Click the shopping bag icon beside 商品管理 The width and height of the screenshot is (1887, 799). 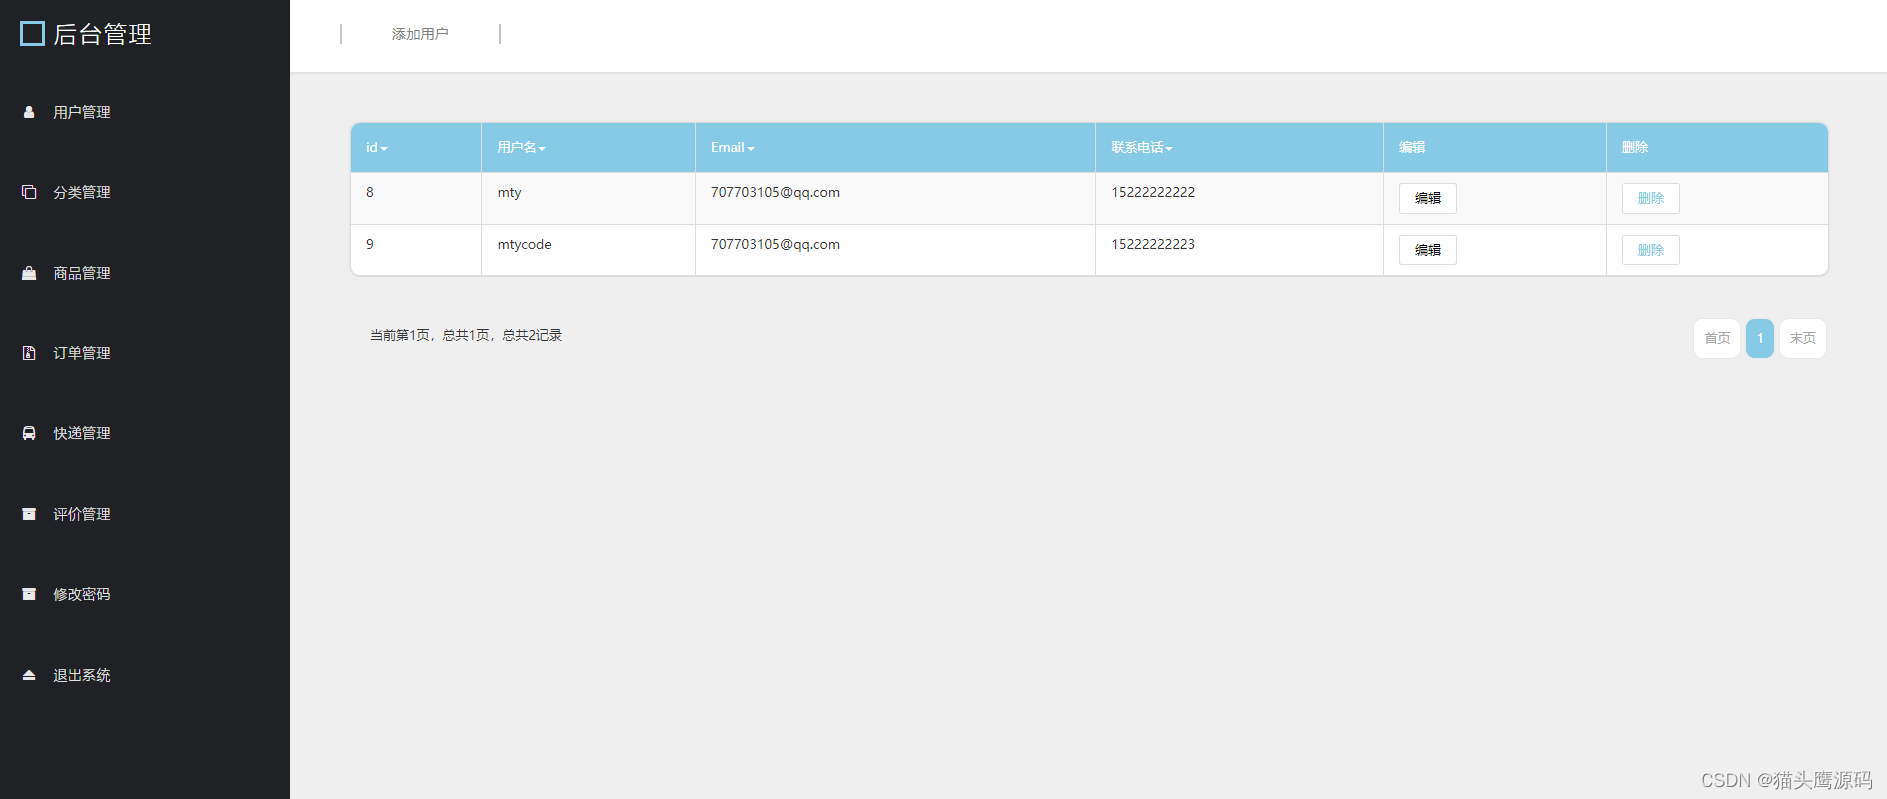tap(29, 273)
